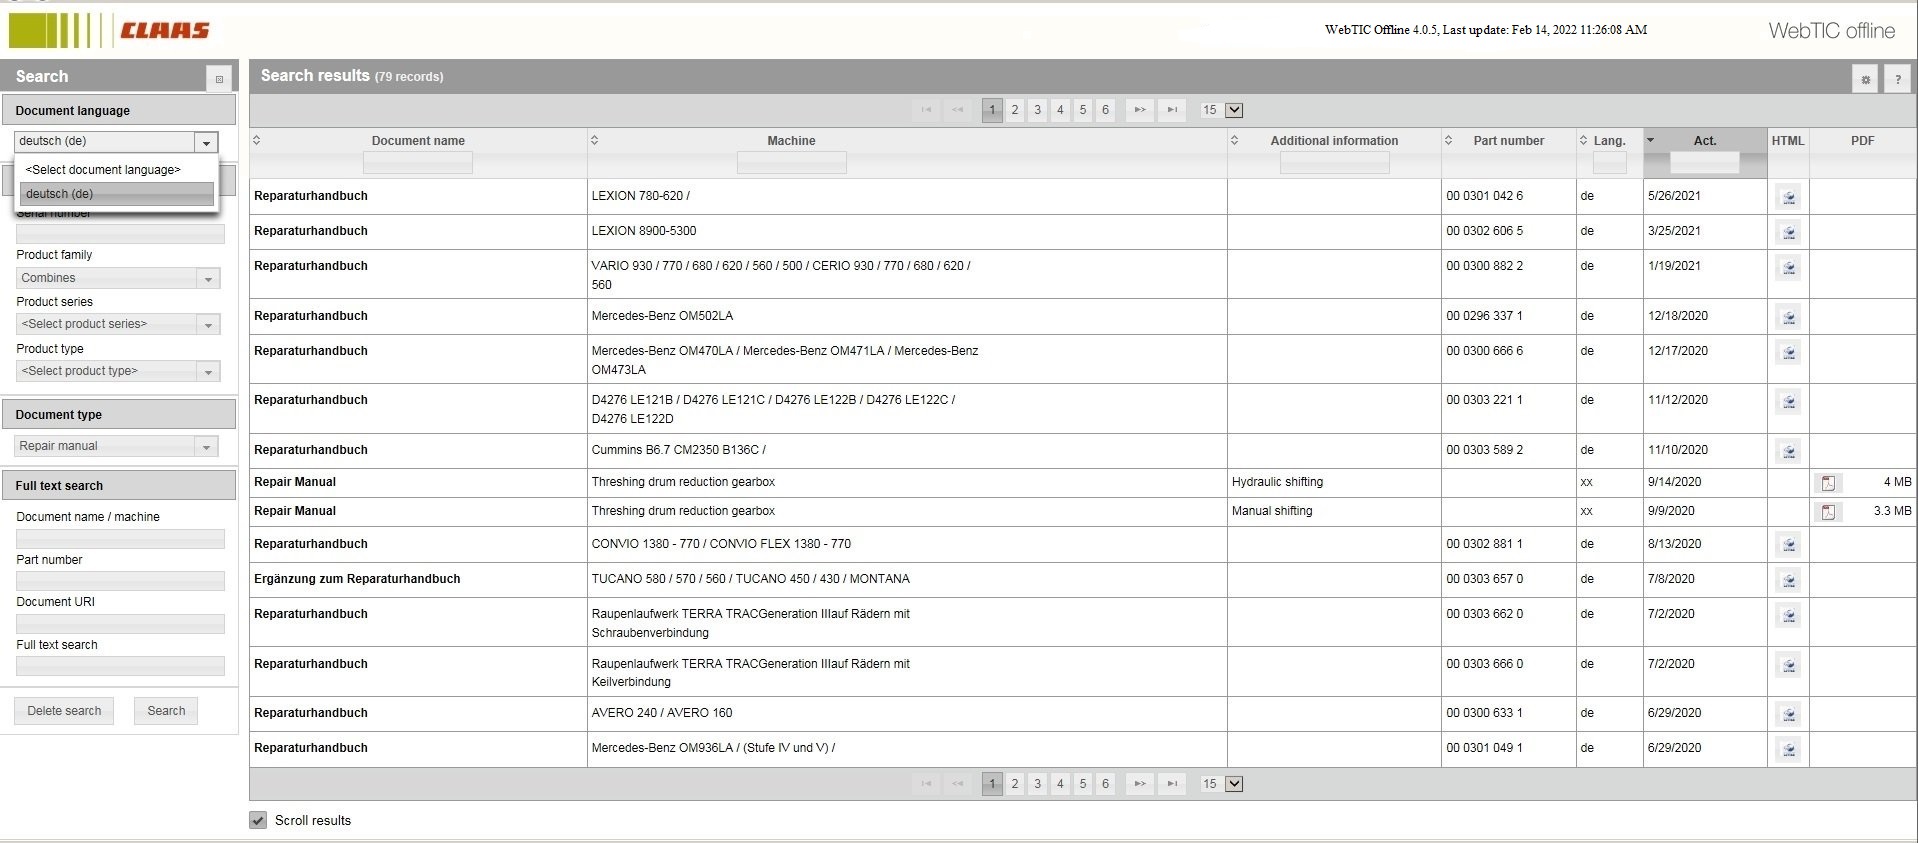Open the help question mark icon

tap(1897, 79)
